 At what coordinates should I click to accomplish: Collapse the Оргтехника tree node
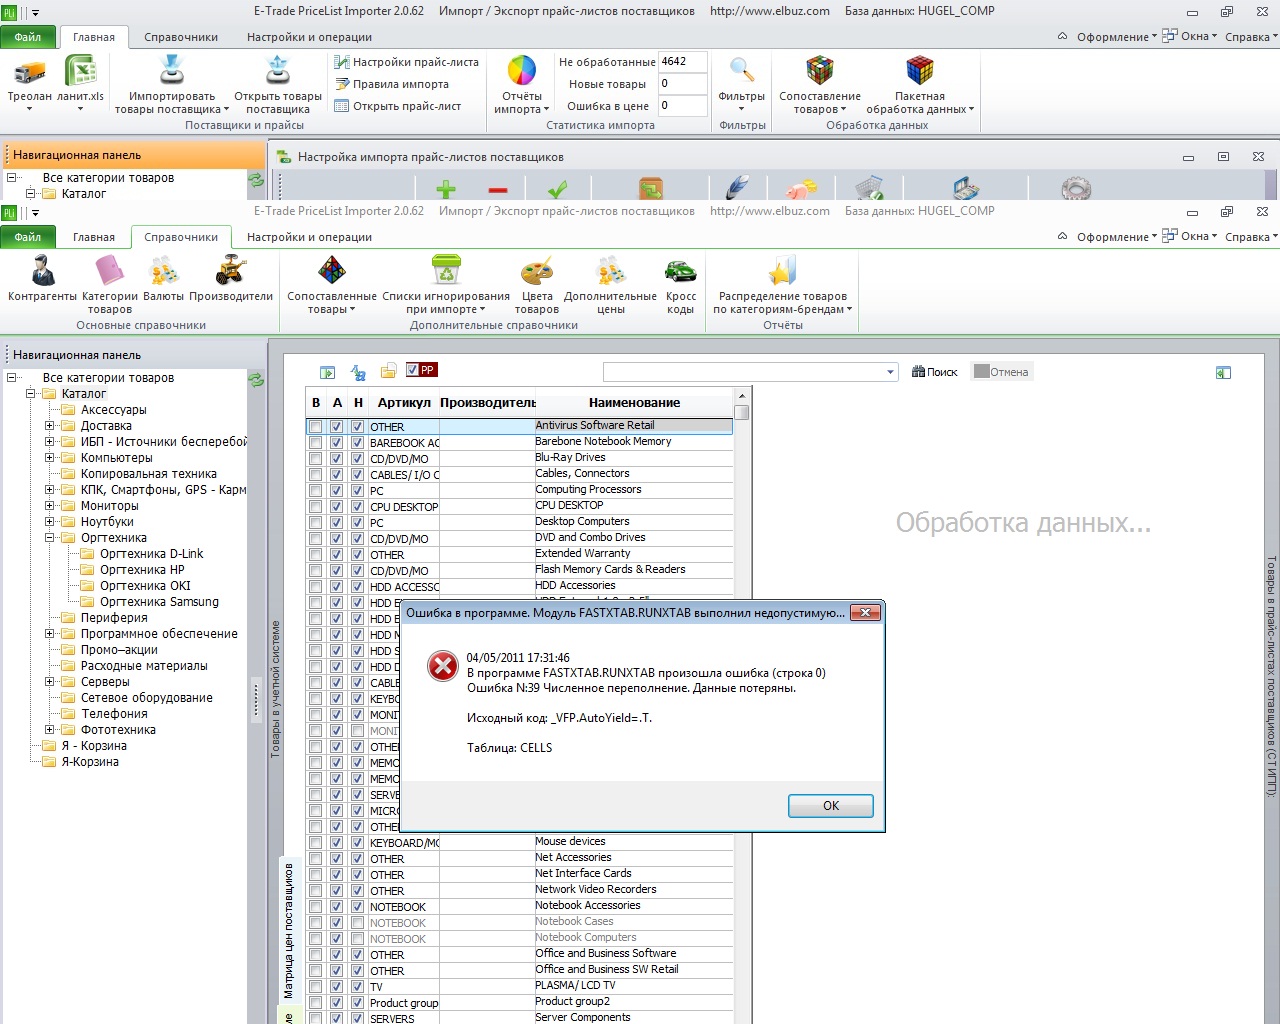49,538
